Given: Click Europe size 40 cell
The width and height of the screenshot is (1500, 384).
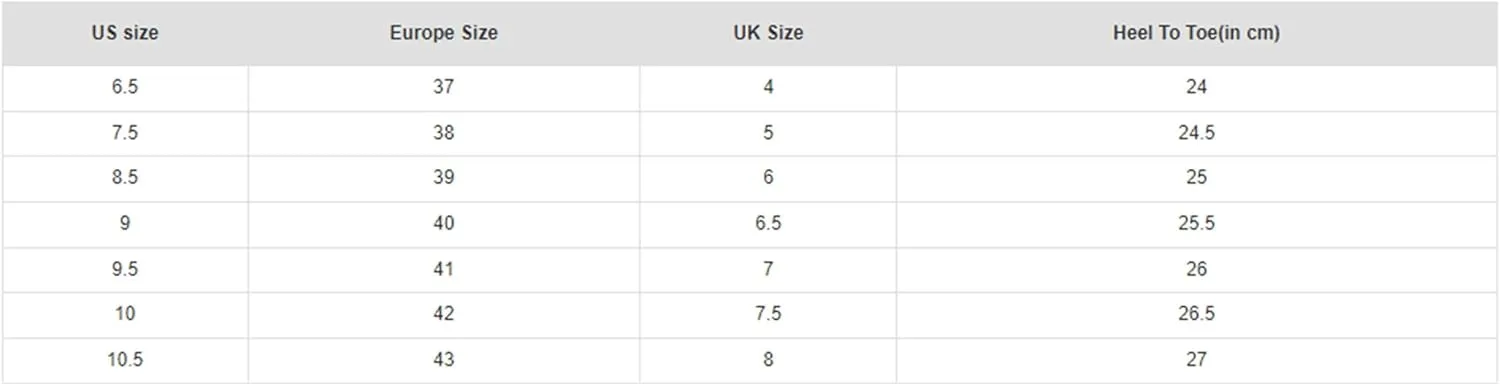Looking at the screenshot, I should [444, 224].
